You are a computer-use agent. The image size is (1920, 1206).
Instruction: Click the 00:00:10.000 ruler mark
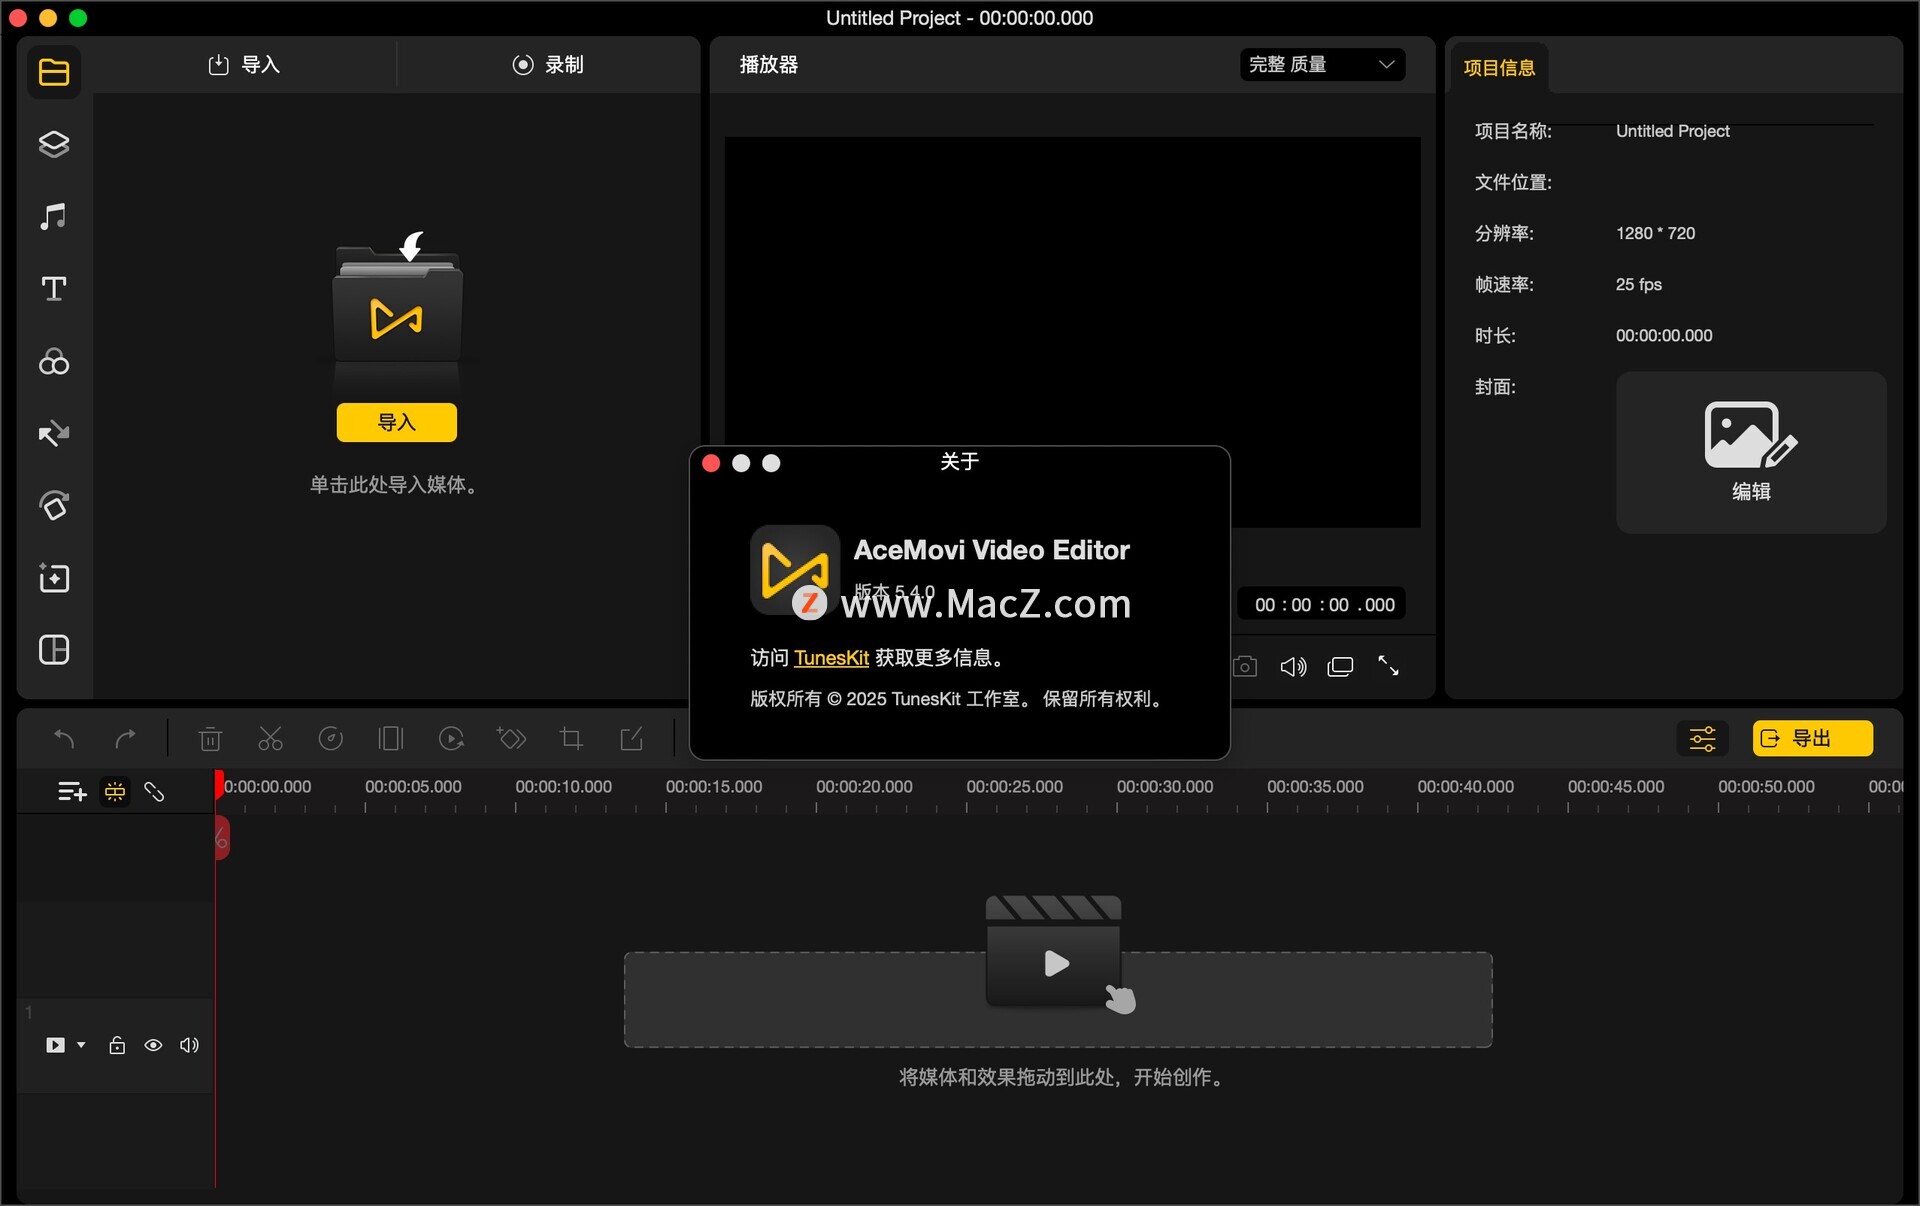563,787
